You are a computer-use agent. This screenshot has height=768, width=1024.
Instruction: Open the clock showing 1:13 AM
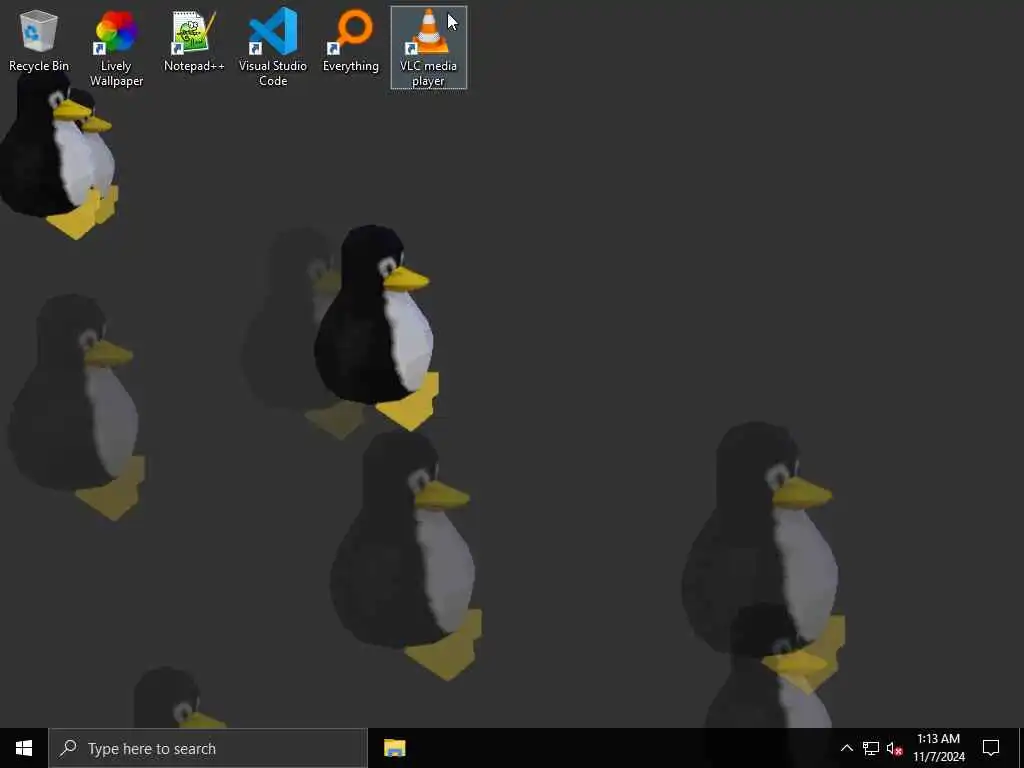pyautogui.click(x=938, y=748)
